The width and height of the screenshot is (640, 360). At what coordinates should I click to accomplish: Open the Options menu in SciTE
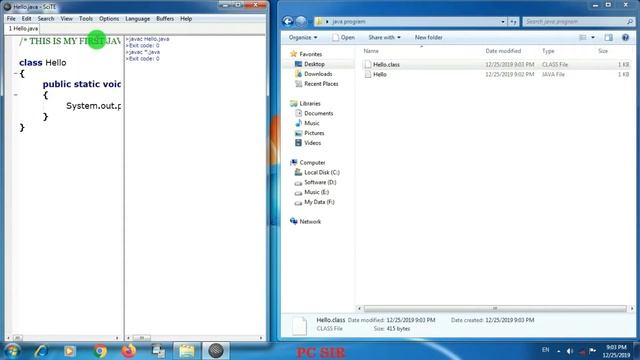[109, 19]
